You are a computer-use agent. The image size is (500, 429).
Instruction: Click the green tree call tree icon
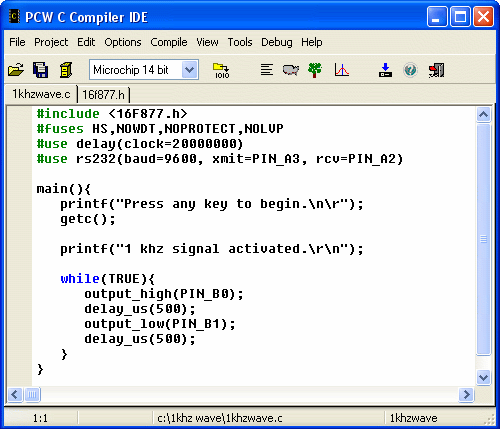click(314, 70)
